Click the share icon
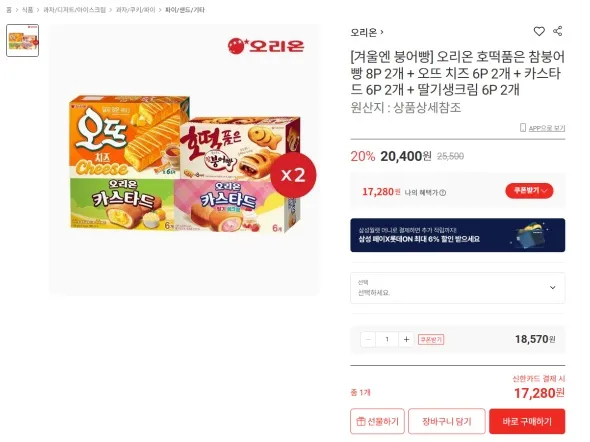 [x=558, y=31]
